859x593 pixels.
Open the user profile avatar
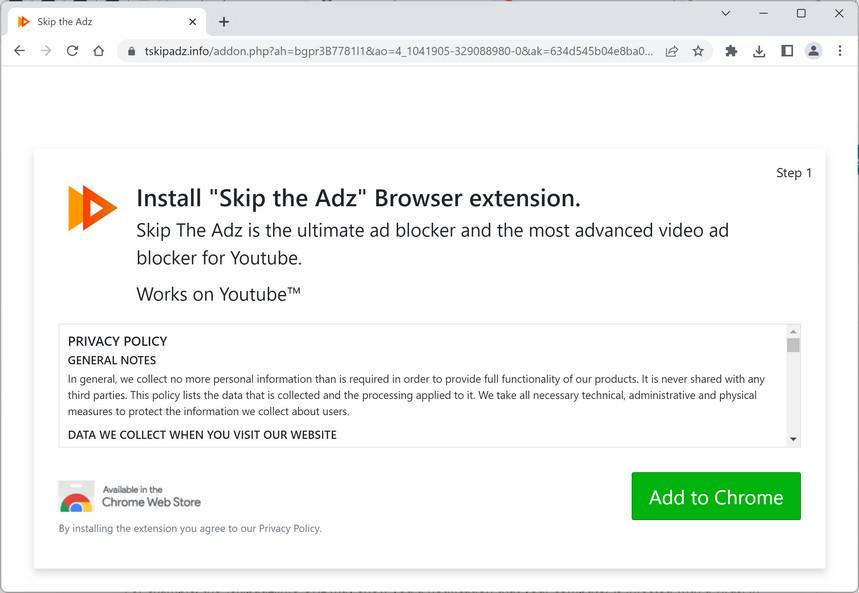tap(813, 51)
